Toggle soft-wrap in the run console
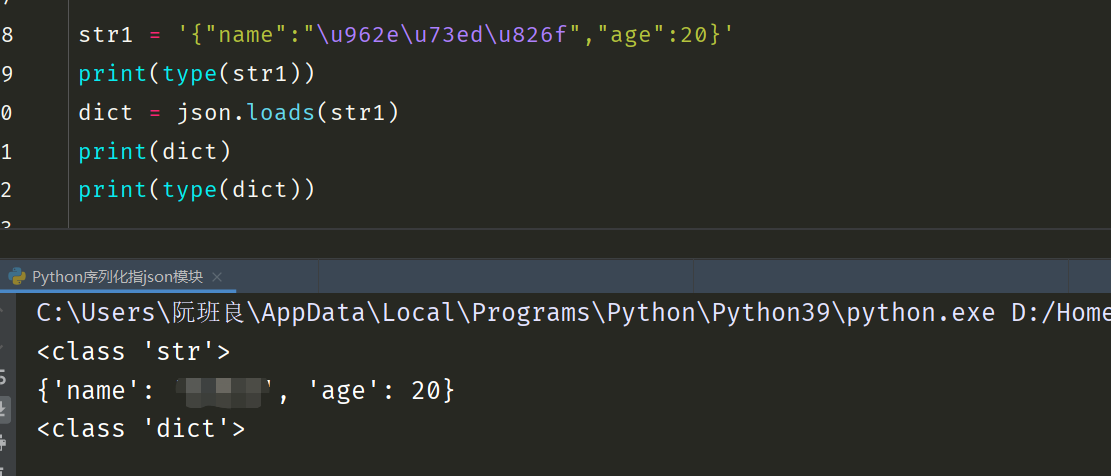Viewport: 1111px width, 476px height. (x=4, y=377)
